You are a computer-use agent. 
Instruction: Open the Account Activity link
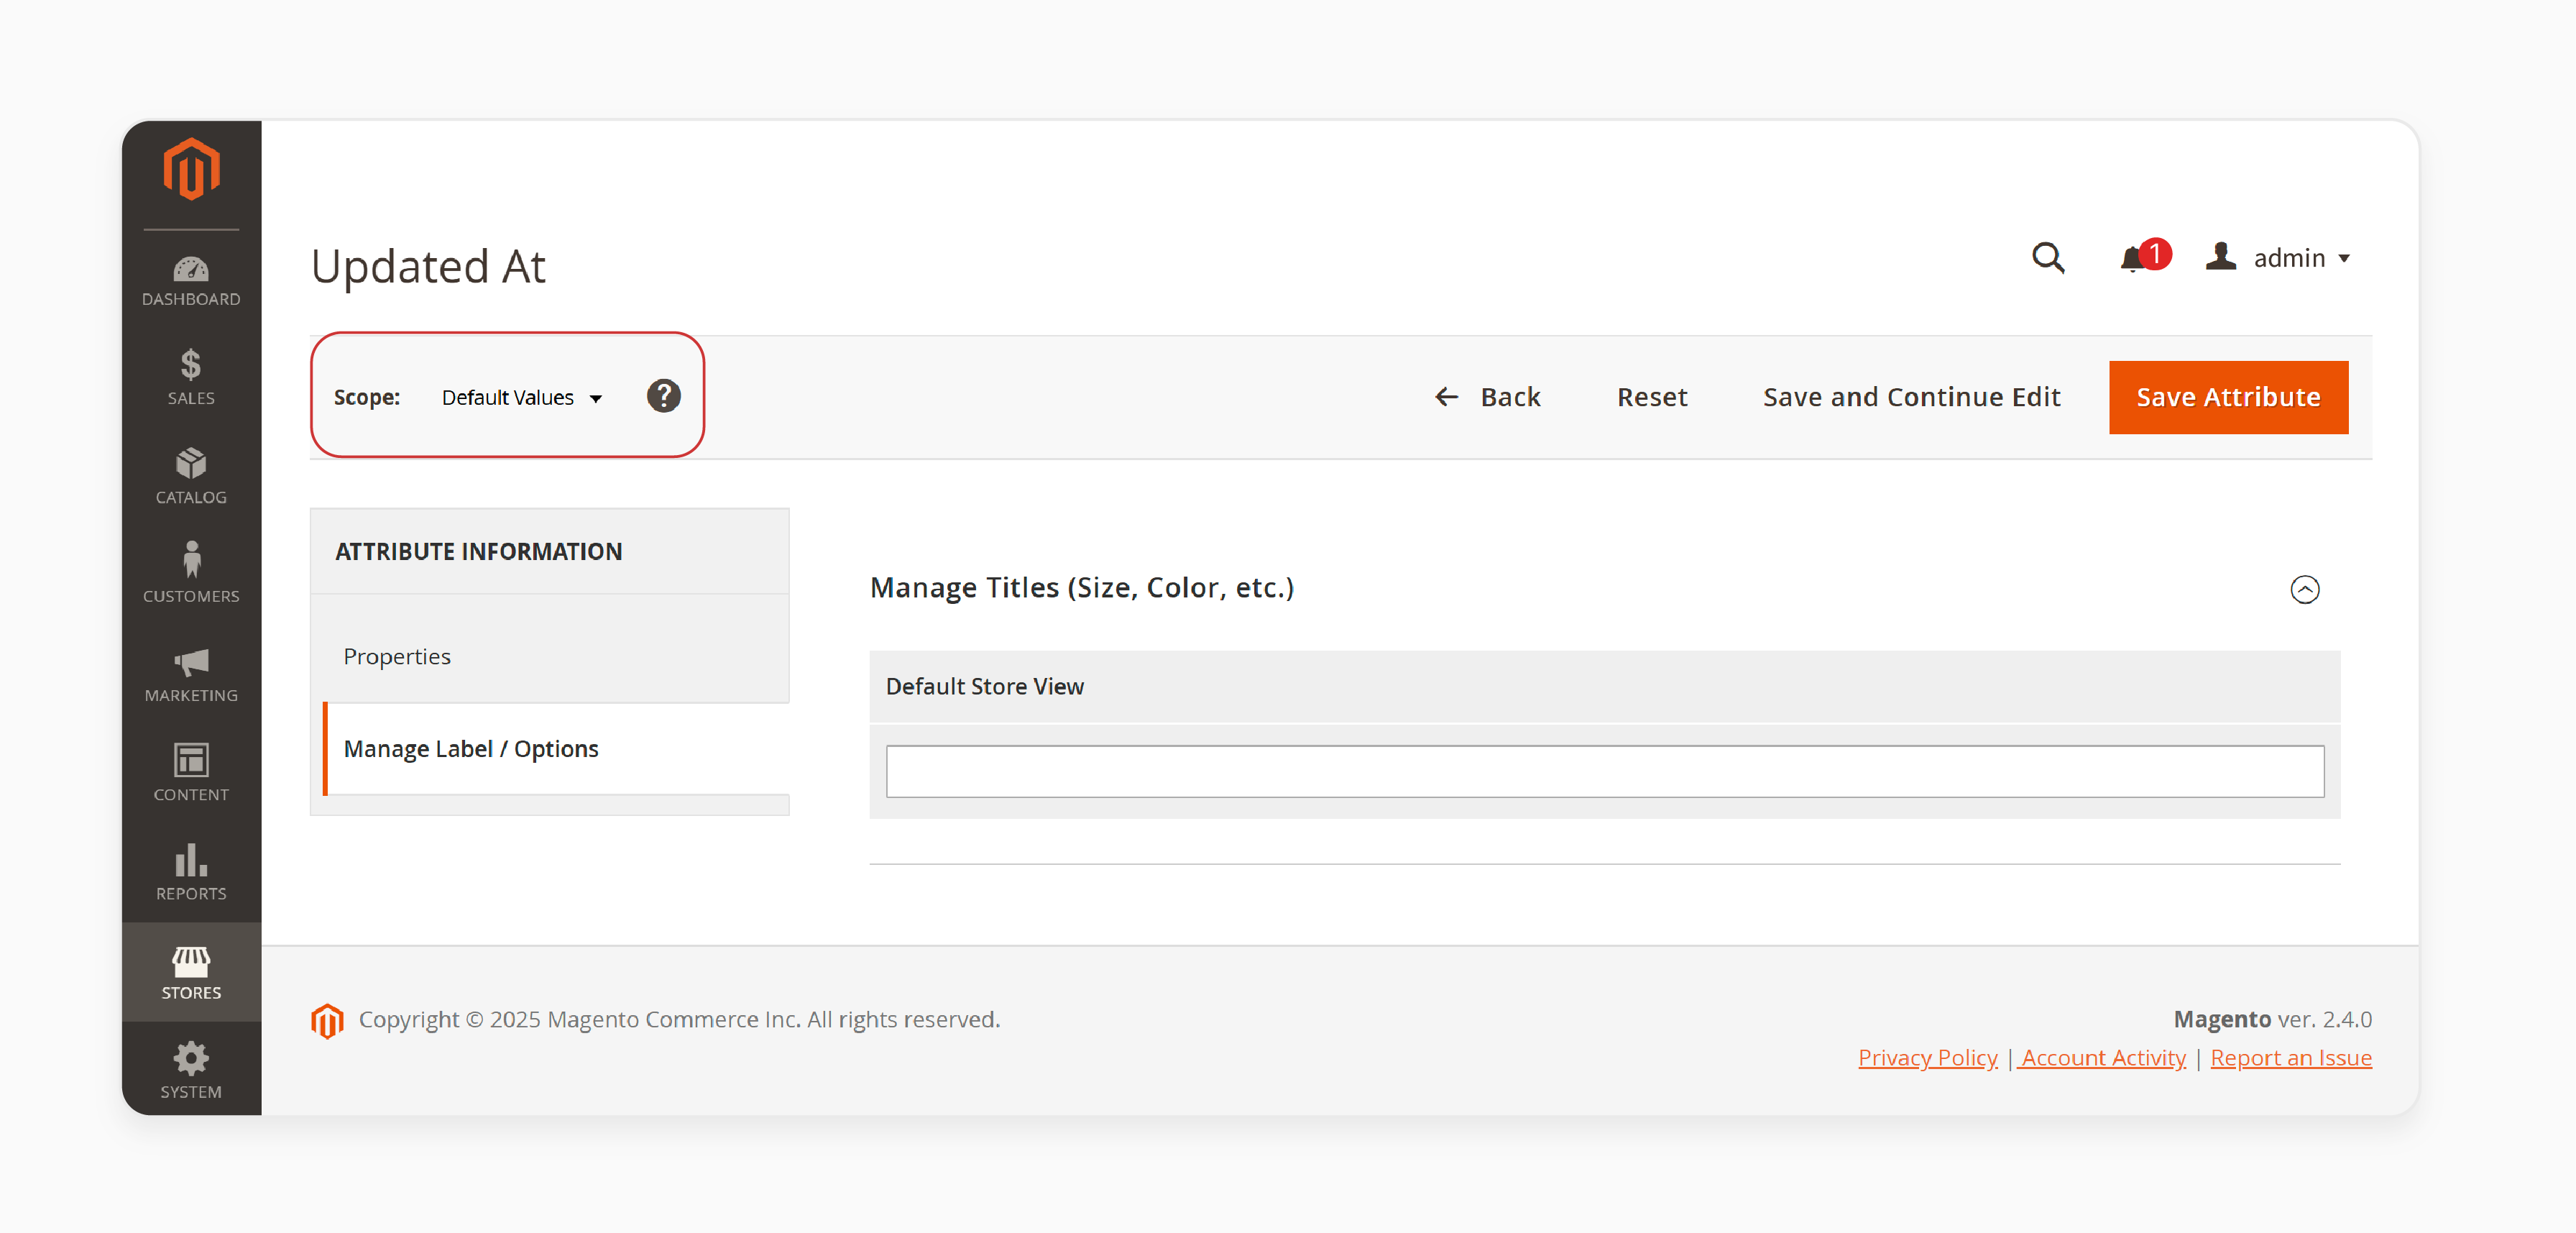pos(2102,1057)
